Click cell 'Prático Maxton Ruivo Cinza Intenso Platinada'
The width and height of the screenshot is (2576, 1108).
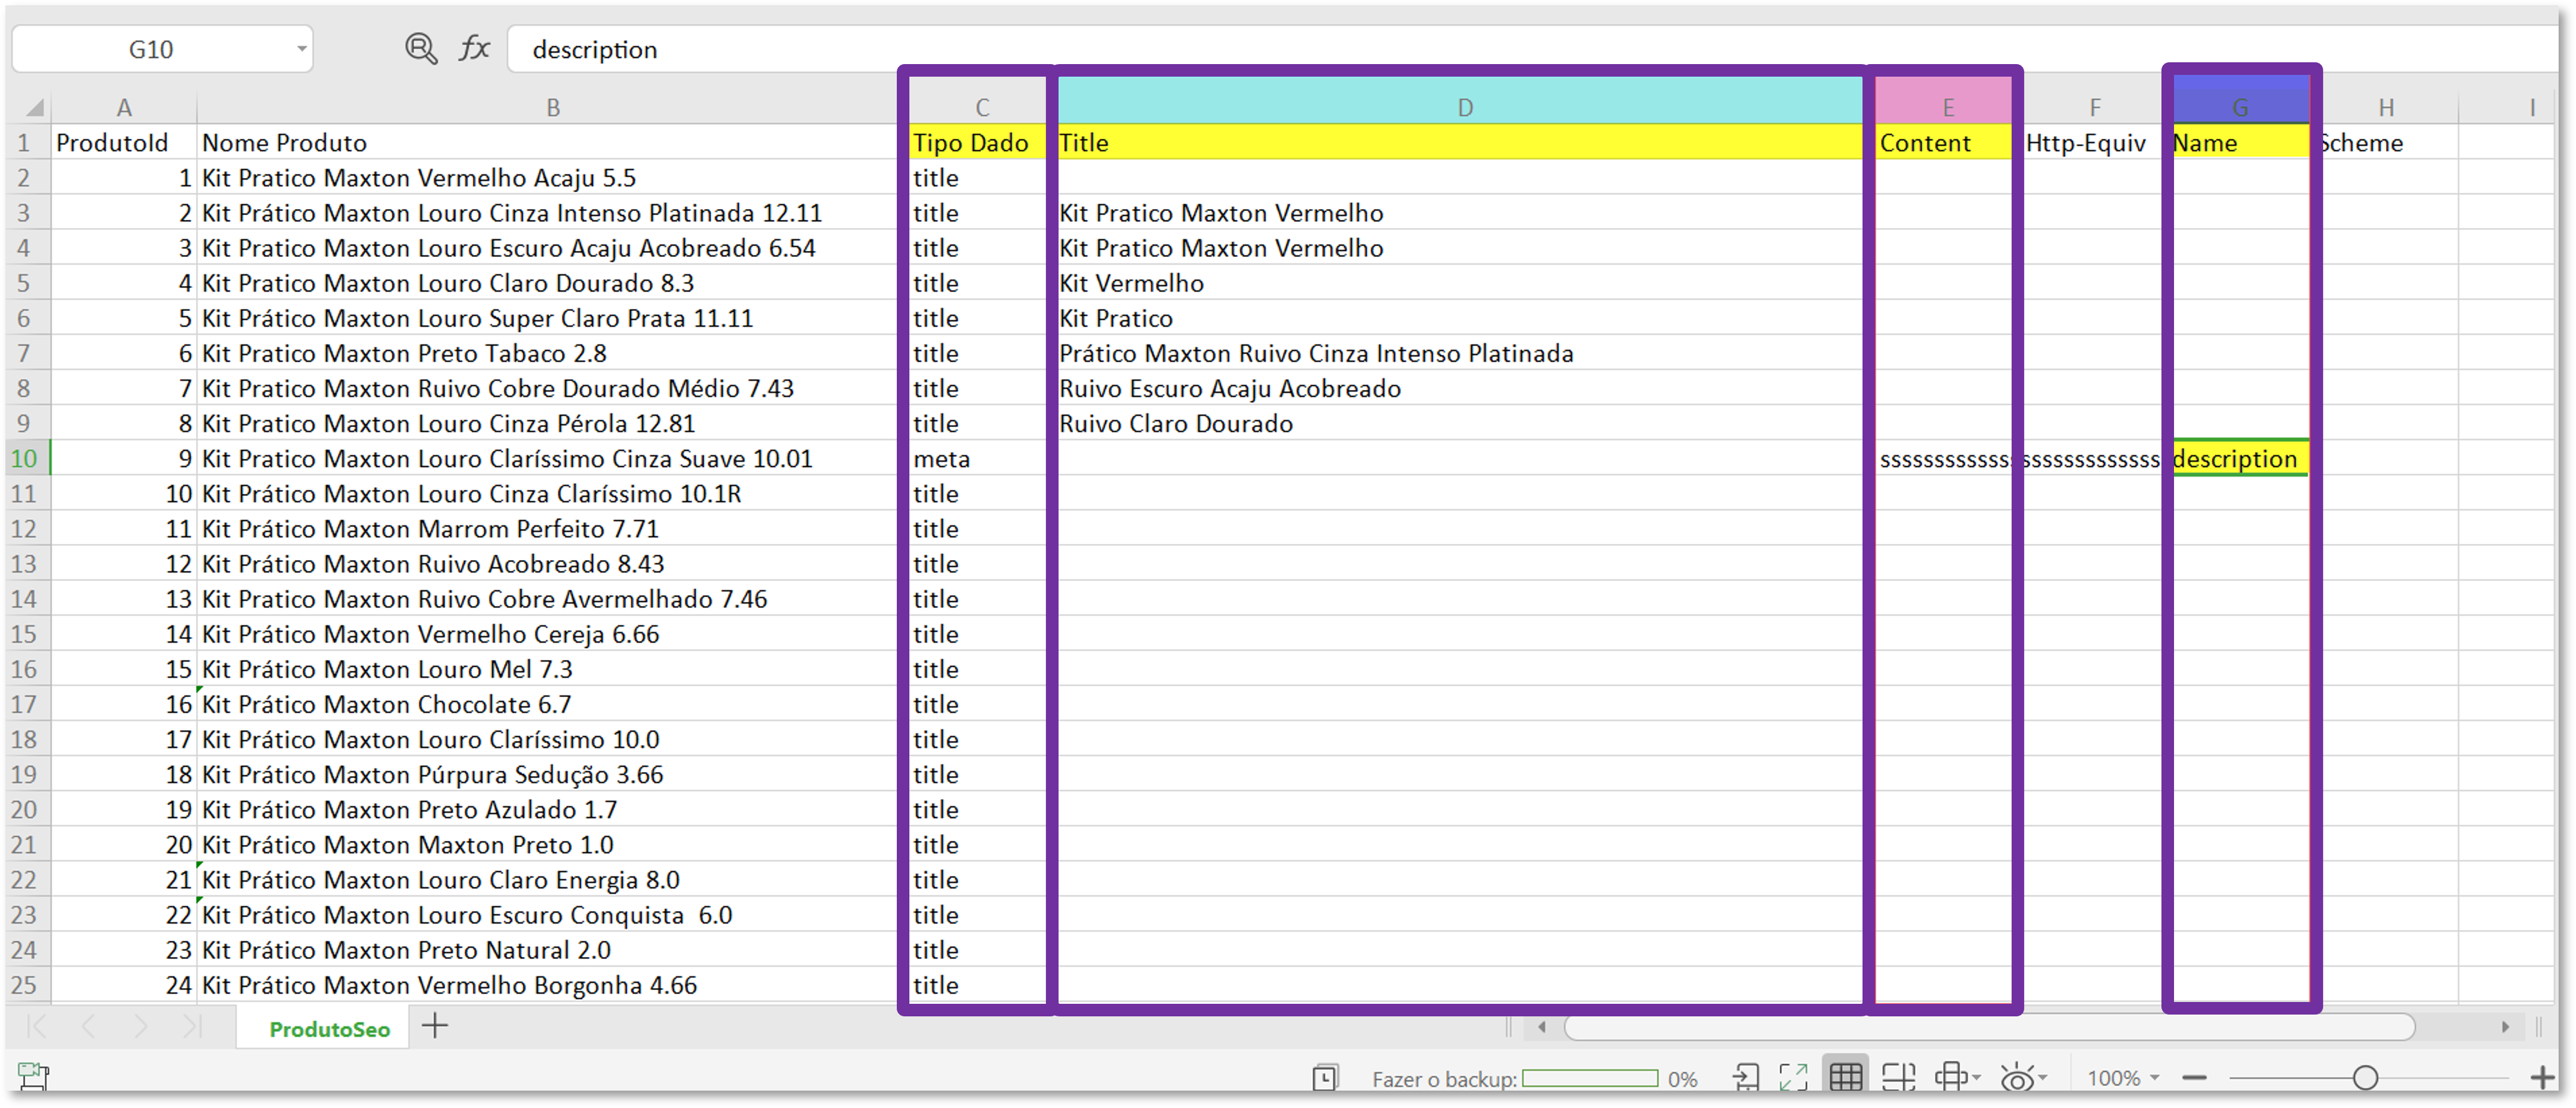click(1460, 353)
